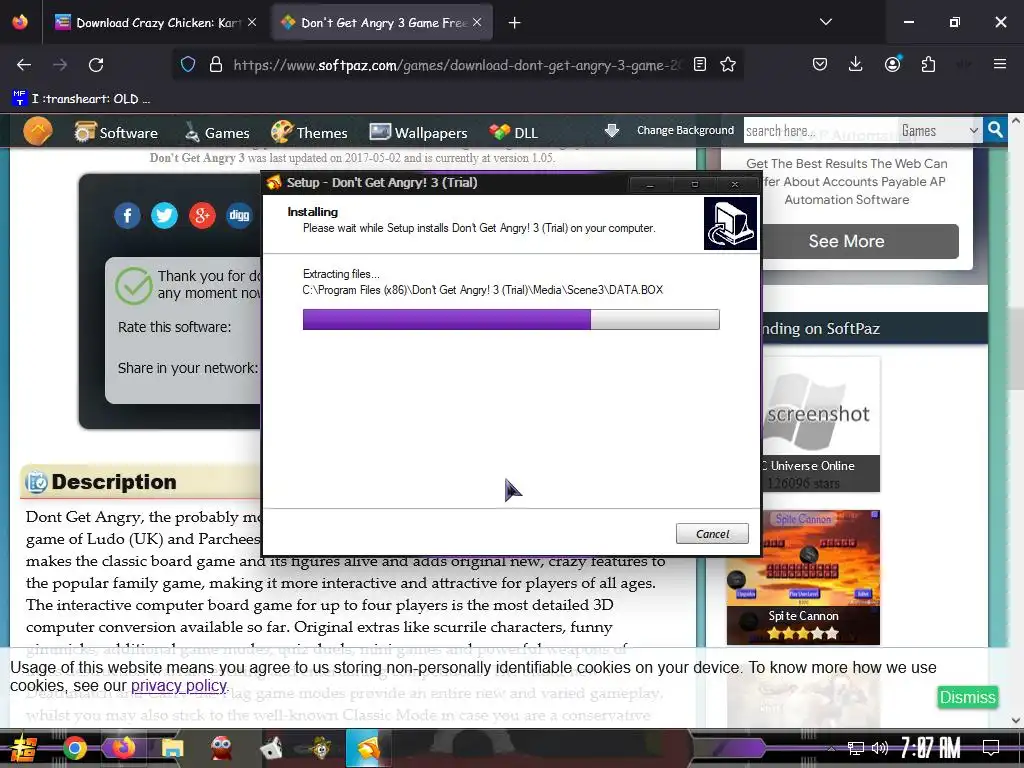Image resolution: width=1024 pixels, height=768 pixels.
Task: Open the tracking protection shield icon
Action: pyautogui.click(x=188, y=64)
